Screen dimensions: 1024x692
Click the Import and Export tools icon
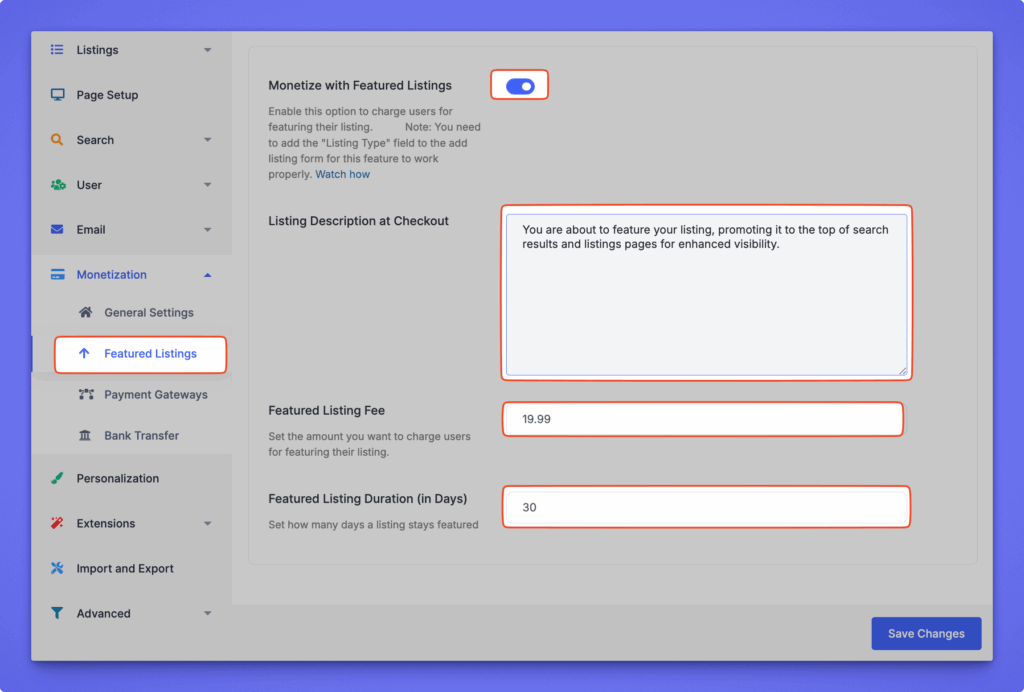click(57, 569)
